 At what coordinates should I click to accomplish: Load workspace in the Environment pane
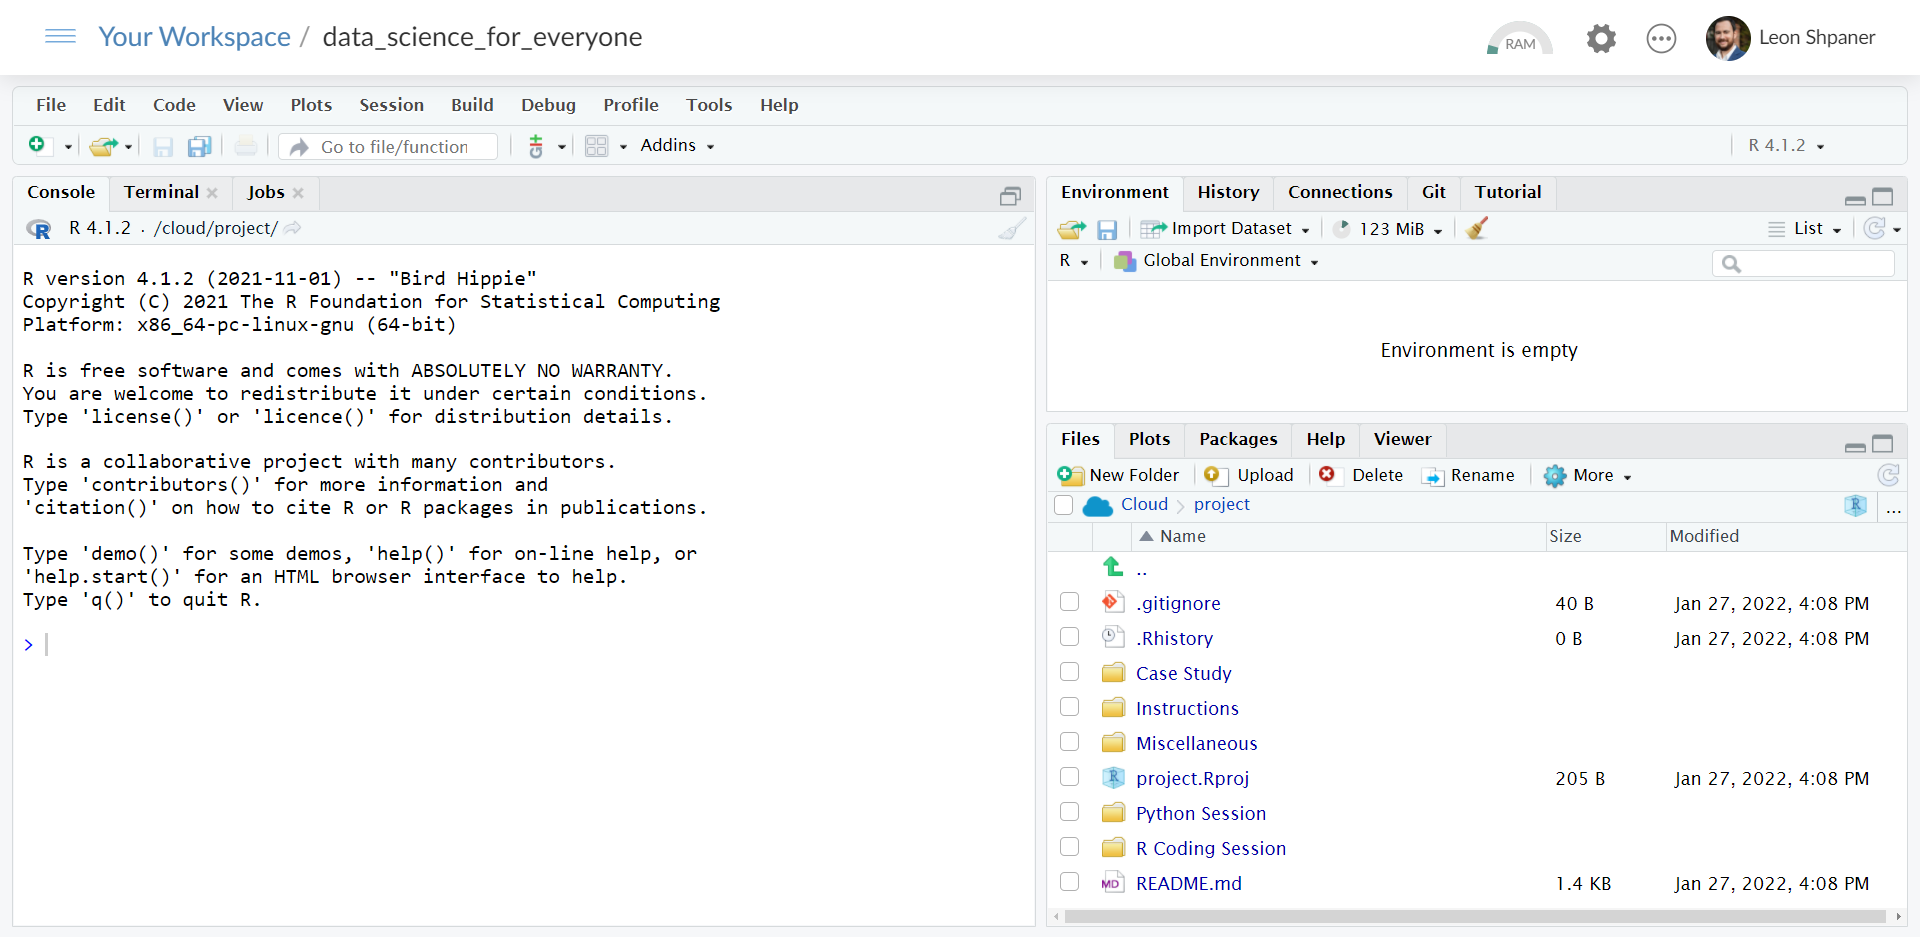1071,229
